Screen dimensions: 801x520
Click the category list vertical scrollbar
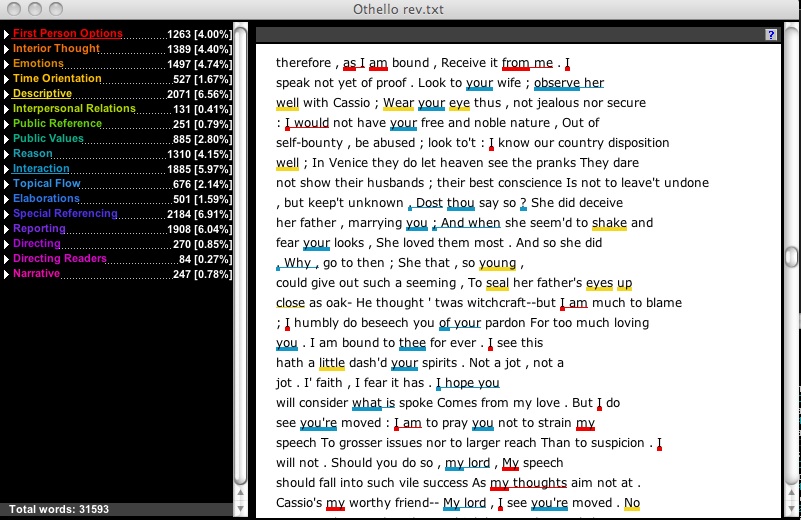pos(240,250)
